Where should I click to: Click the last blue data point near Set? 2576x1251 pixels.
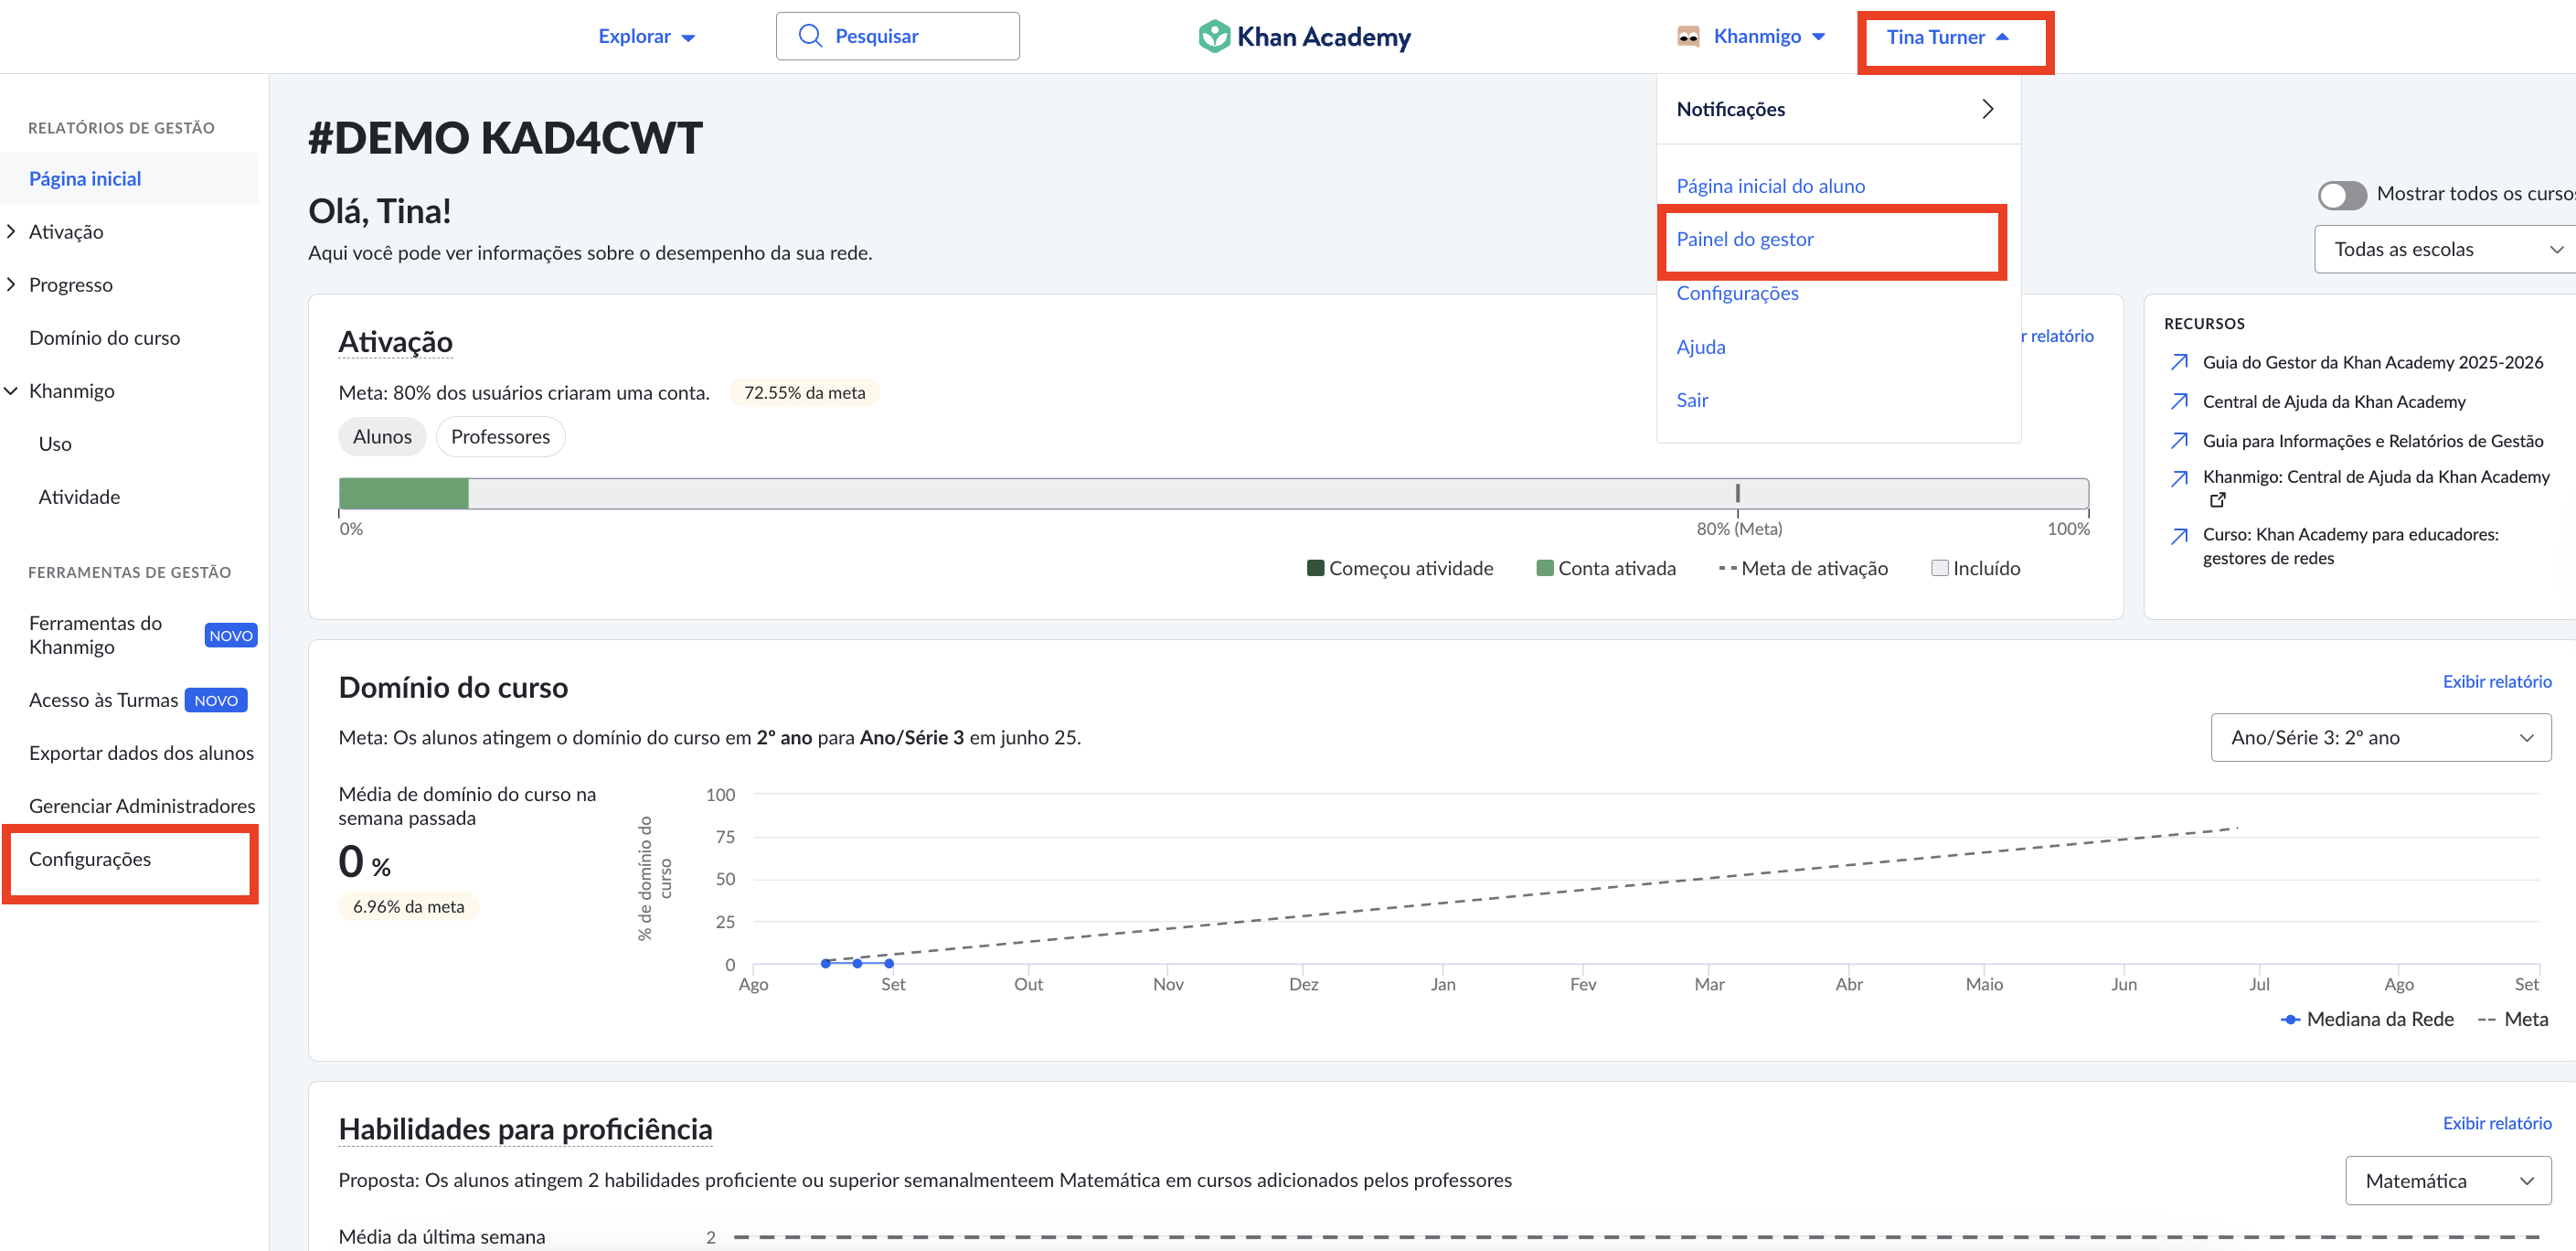click(889, 963)
